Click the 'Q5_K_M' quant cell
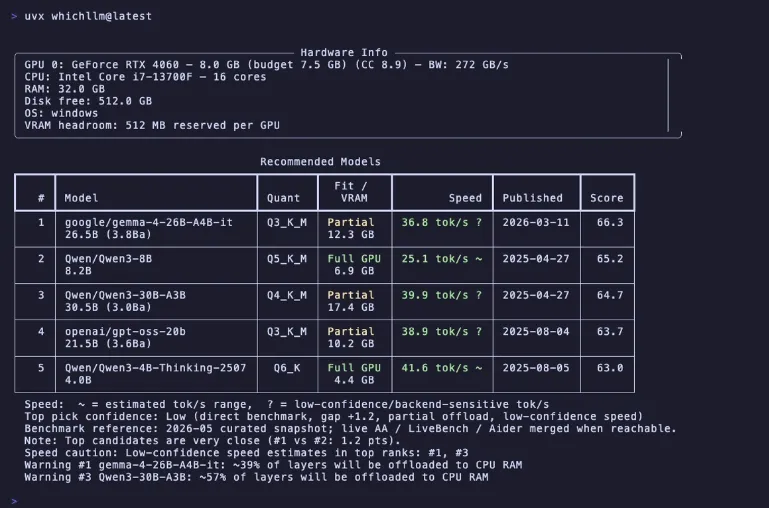 click(287, 258)
